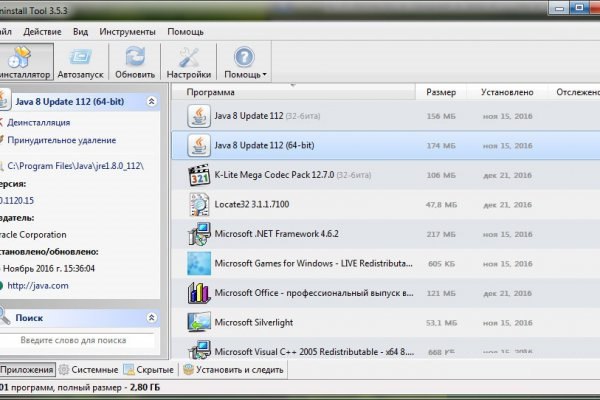The image size is (600, 400).
Task: Switch to the Скрытые tab
Action: point(149,370)
